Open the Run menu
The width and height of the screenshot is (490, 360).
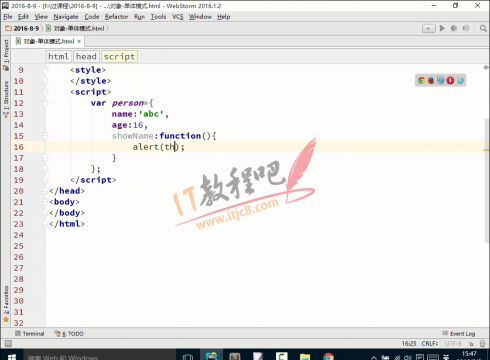(139, 17)
